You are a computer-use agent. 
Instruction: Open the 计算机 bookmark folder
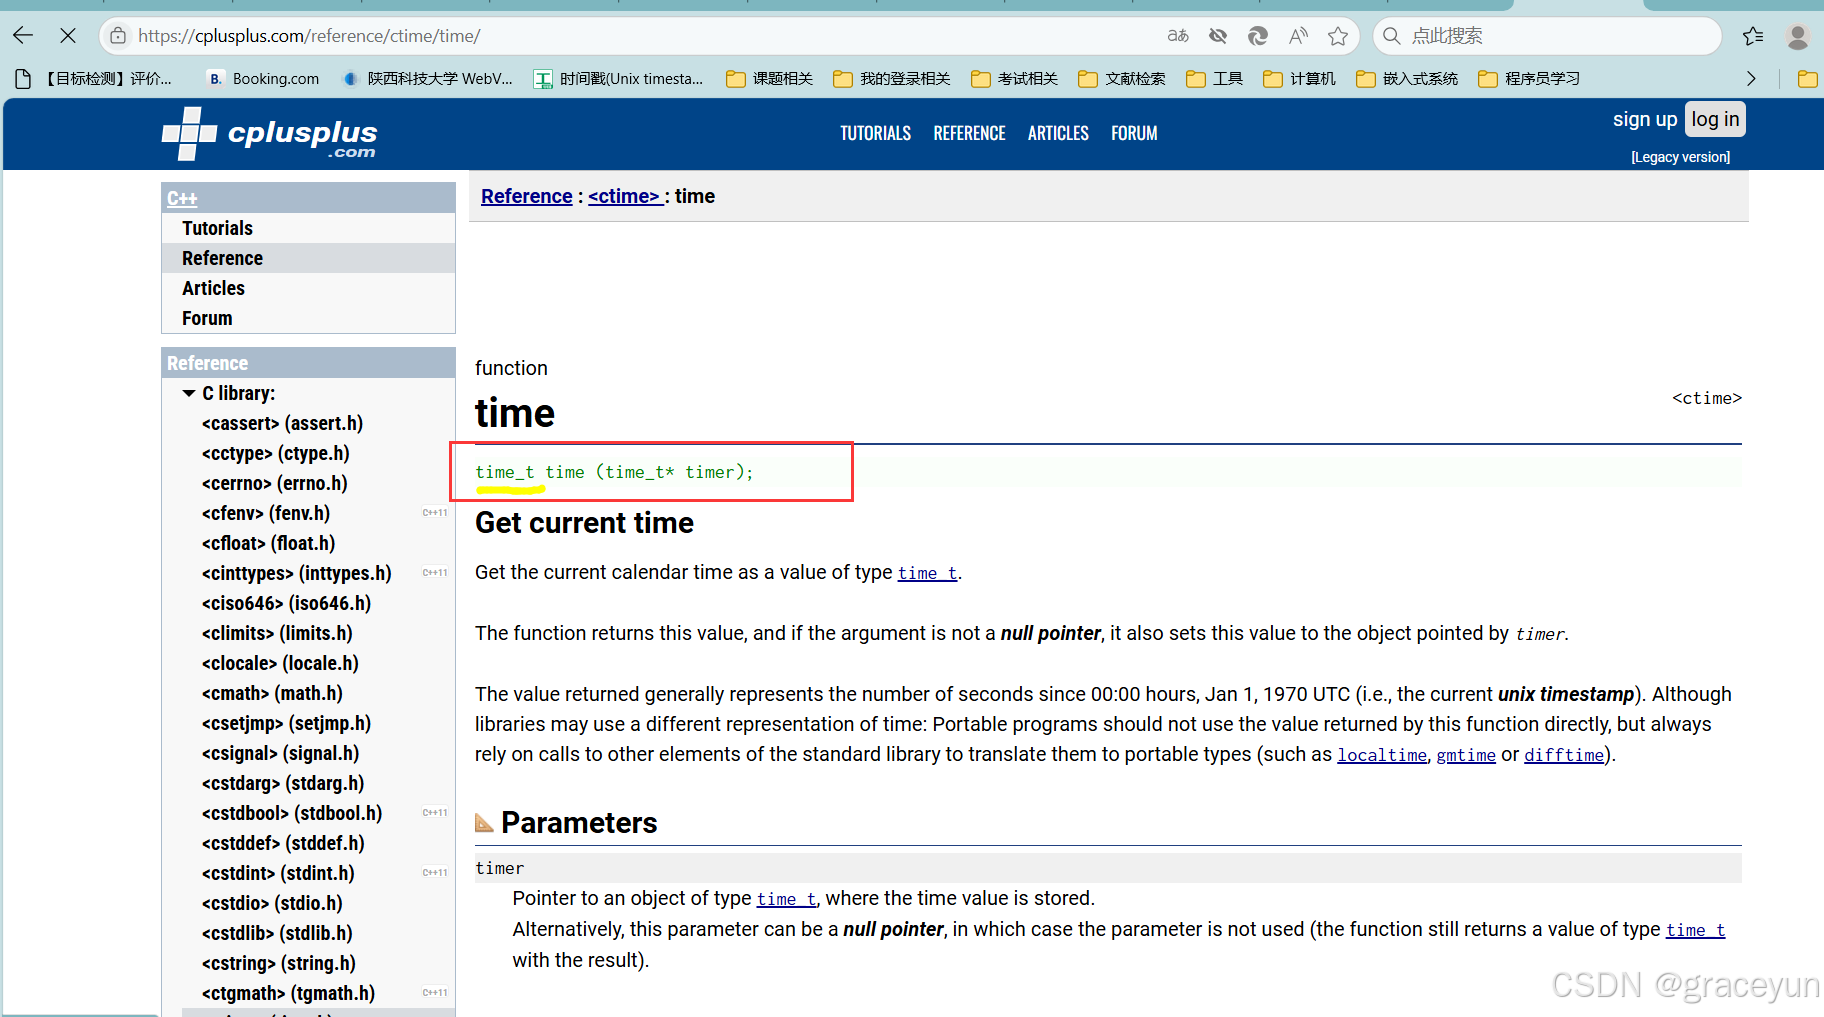coord(1299,79)
